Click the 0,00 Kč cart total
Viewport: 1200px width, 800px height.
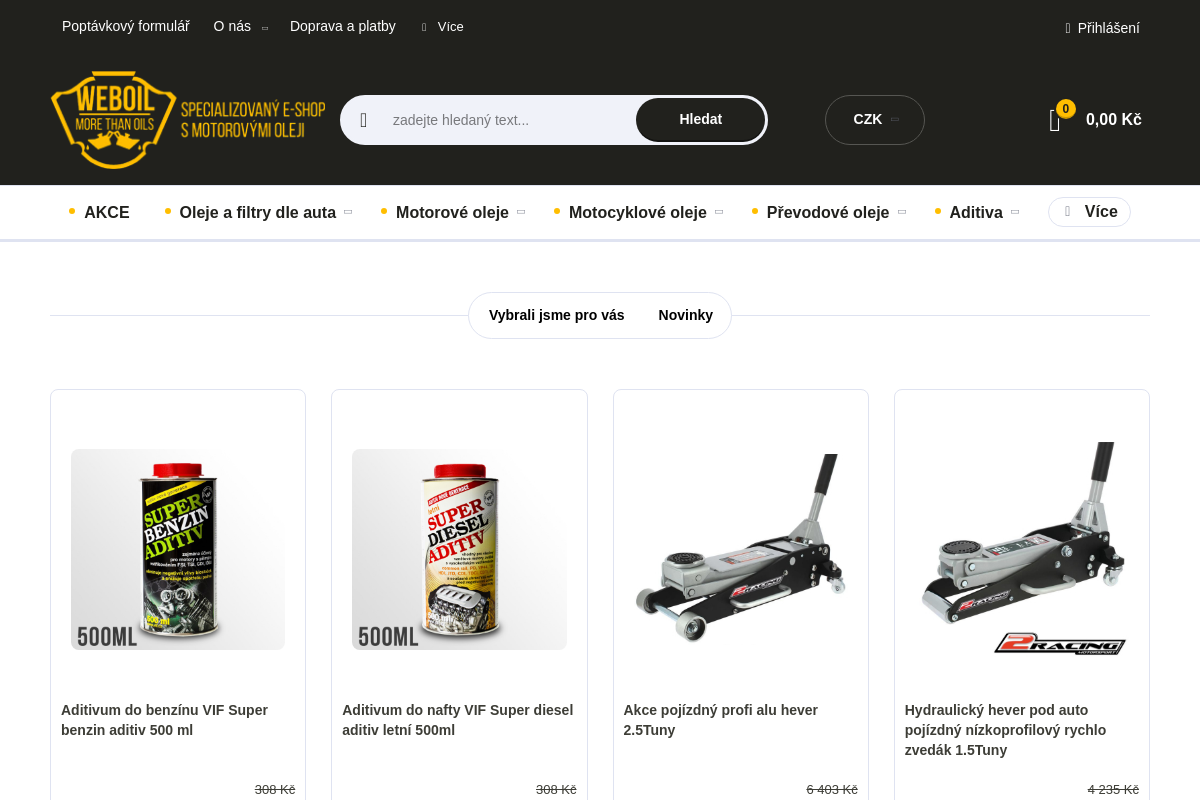pos(1114,120)
